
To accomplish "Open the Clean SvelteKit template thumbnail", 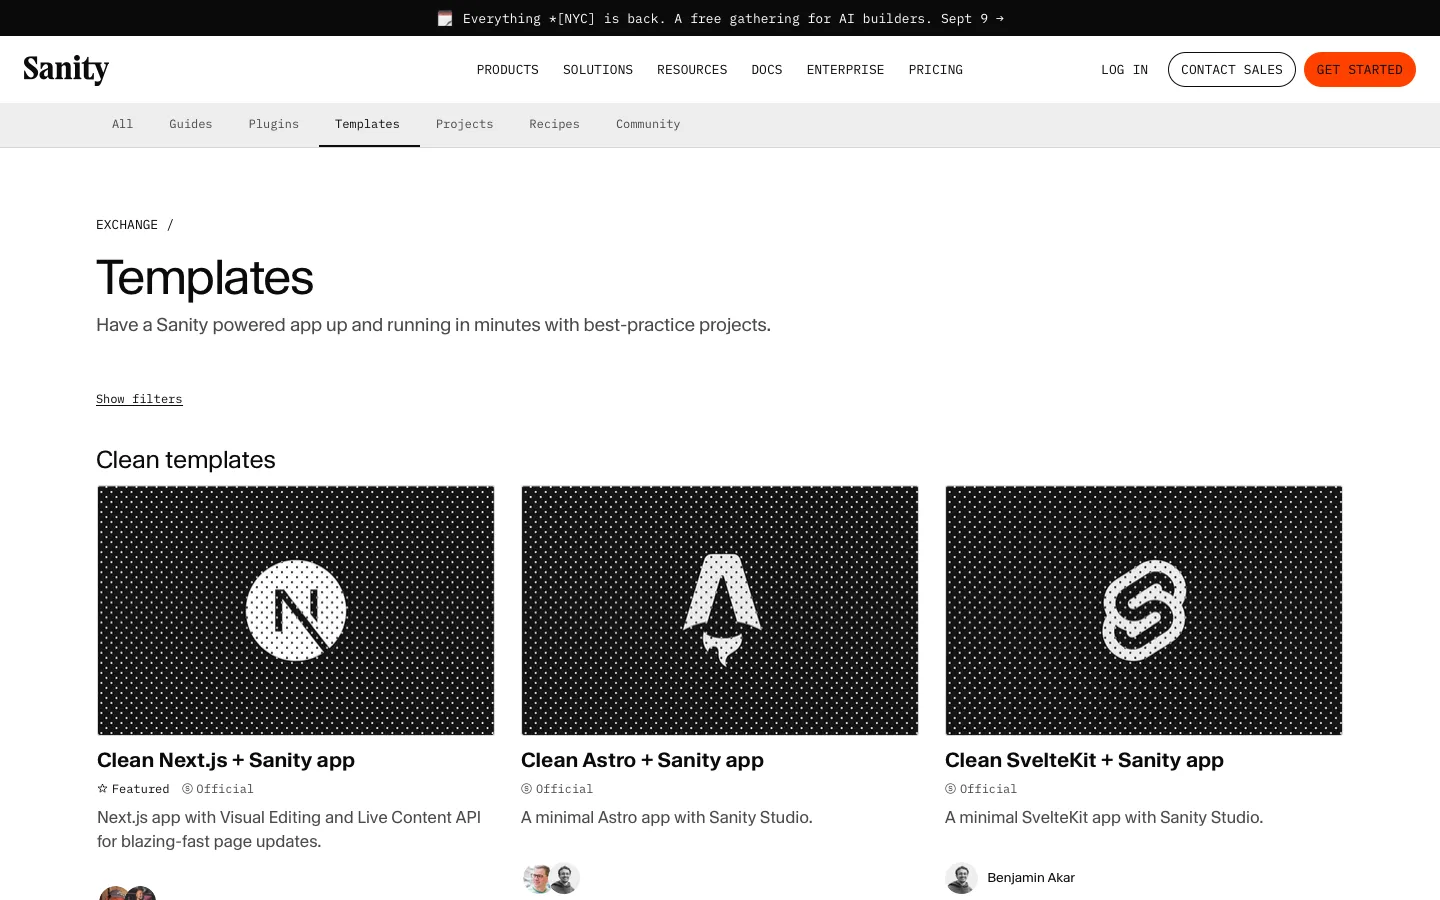I will [1144, 611].
